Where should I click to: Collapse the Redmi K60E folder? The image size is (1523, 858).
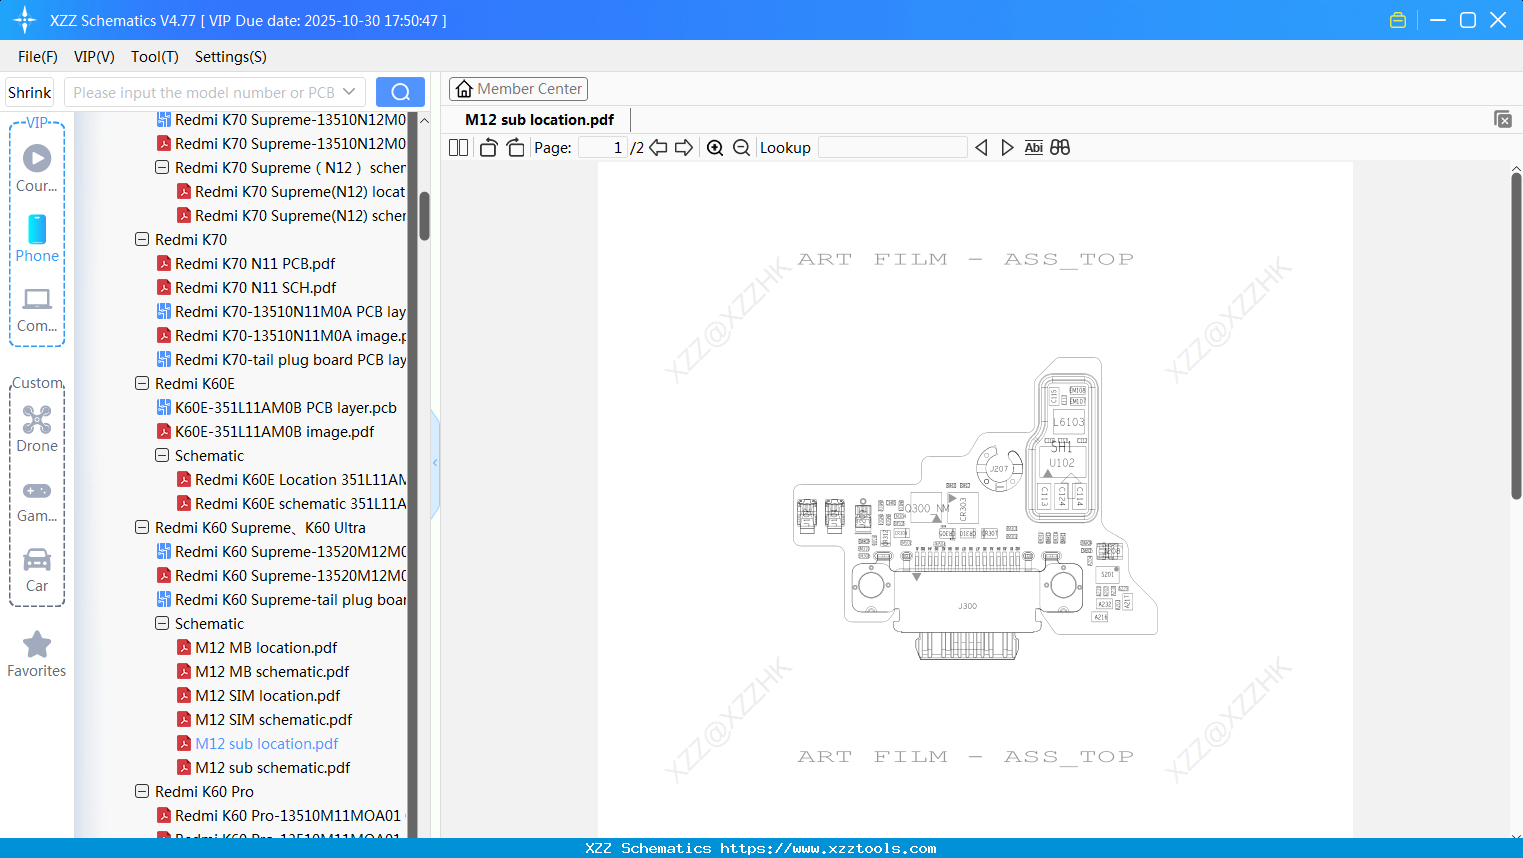tap(142, 384)
